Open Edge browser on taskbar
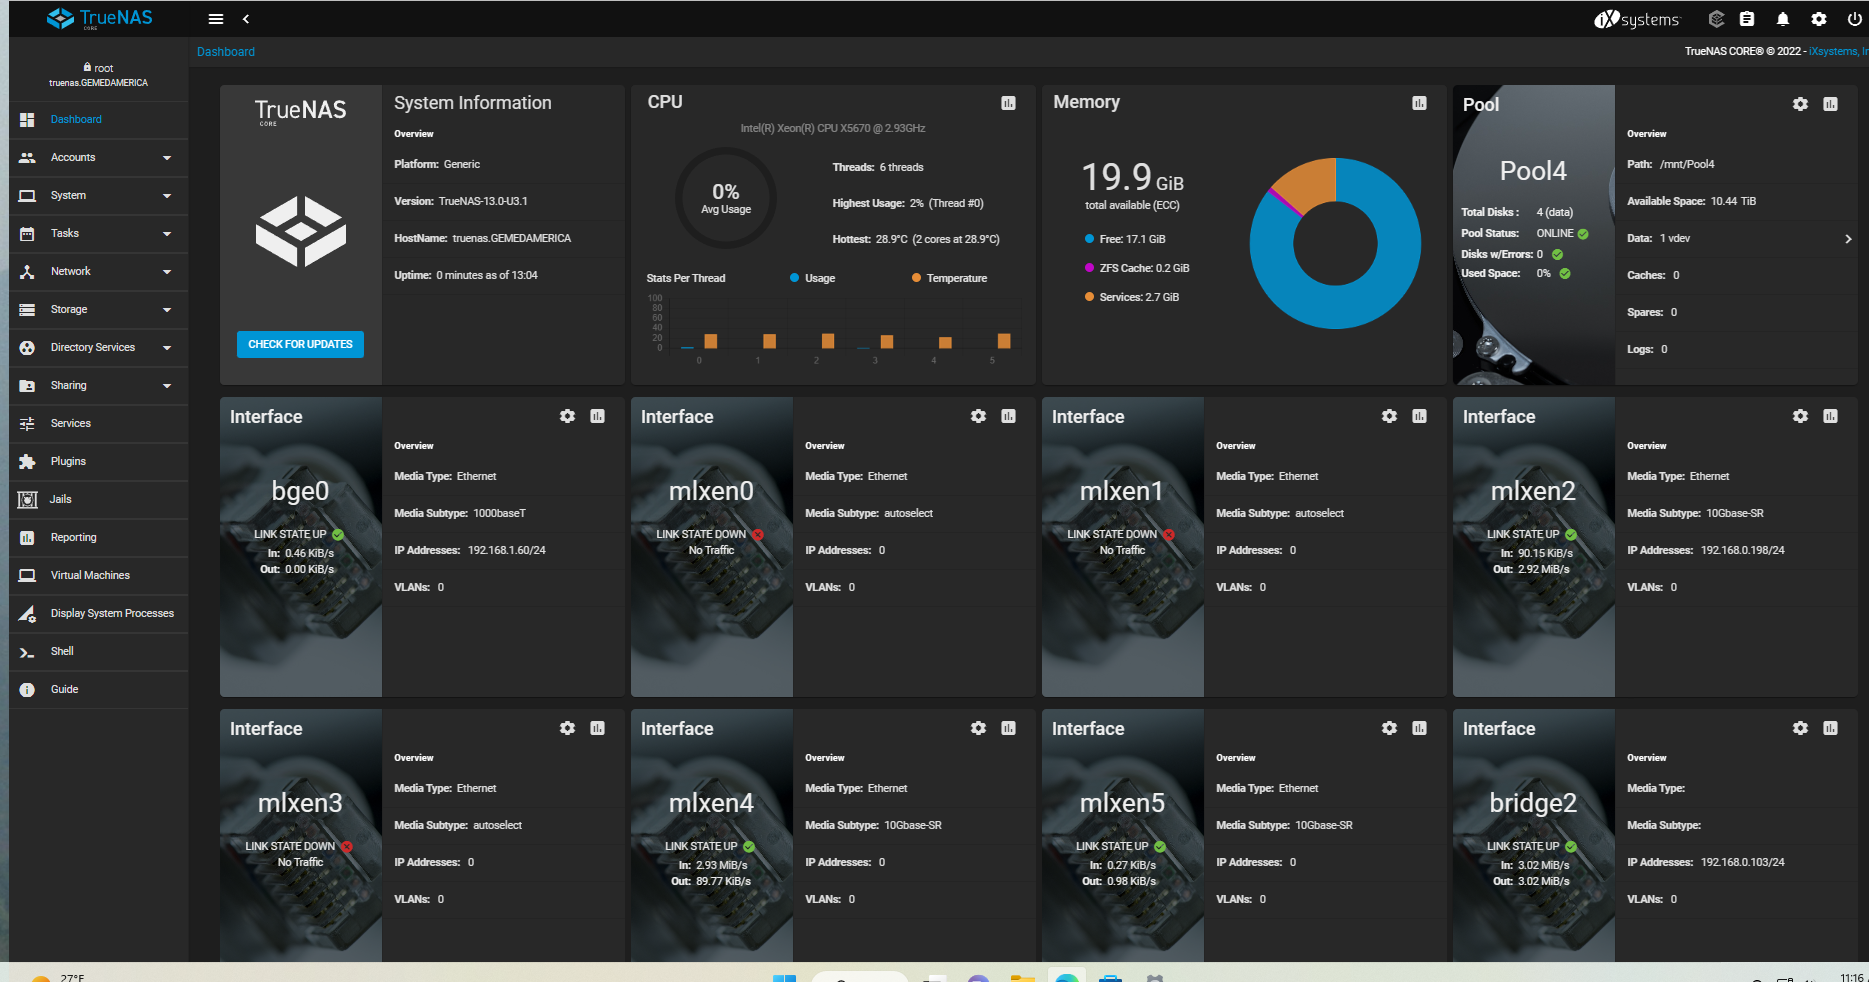 click(x=1067, y=977)
